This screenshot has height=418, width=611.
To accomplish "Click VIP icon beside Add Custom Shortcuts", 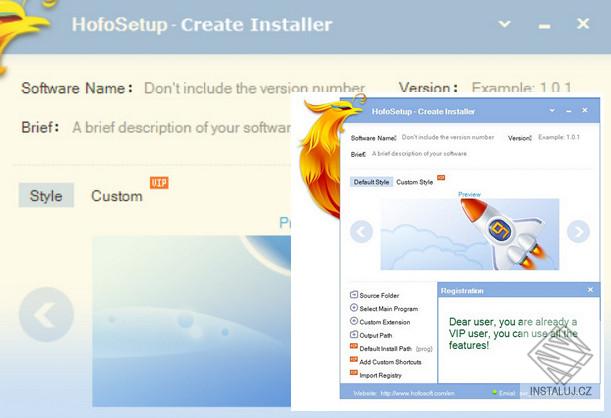I will click(354, 360).
